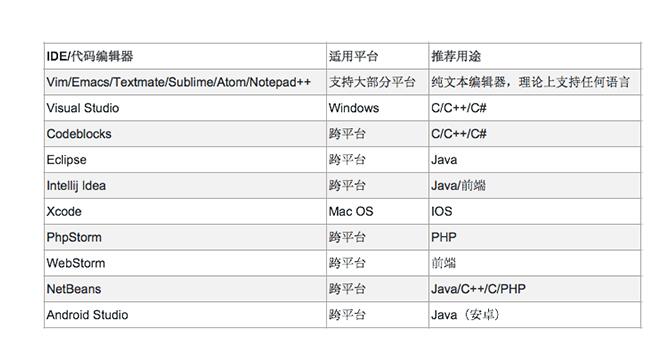The width and height of the screenshot is (649, 361).
Task: Select the PhpStorm cell
Action: coord(185,237)
